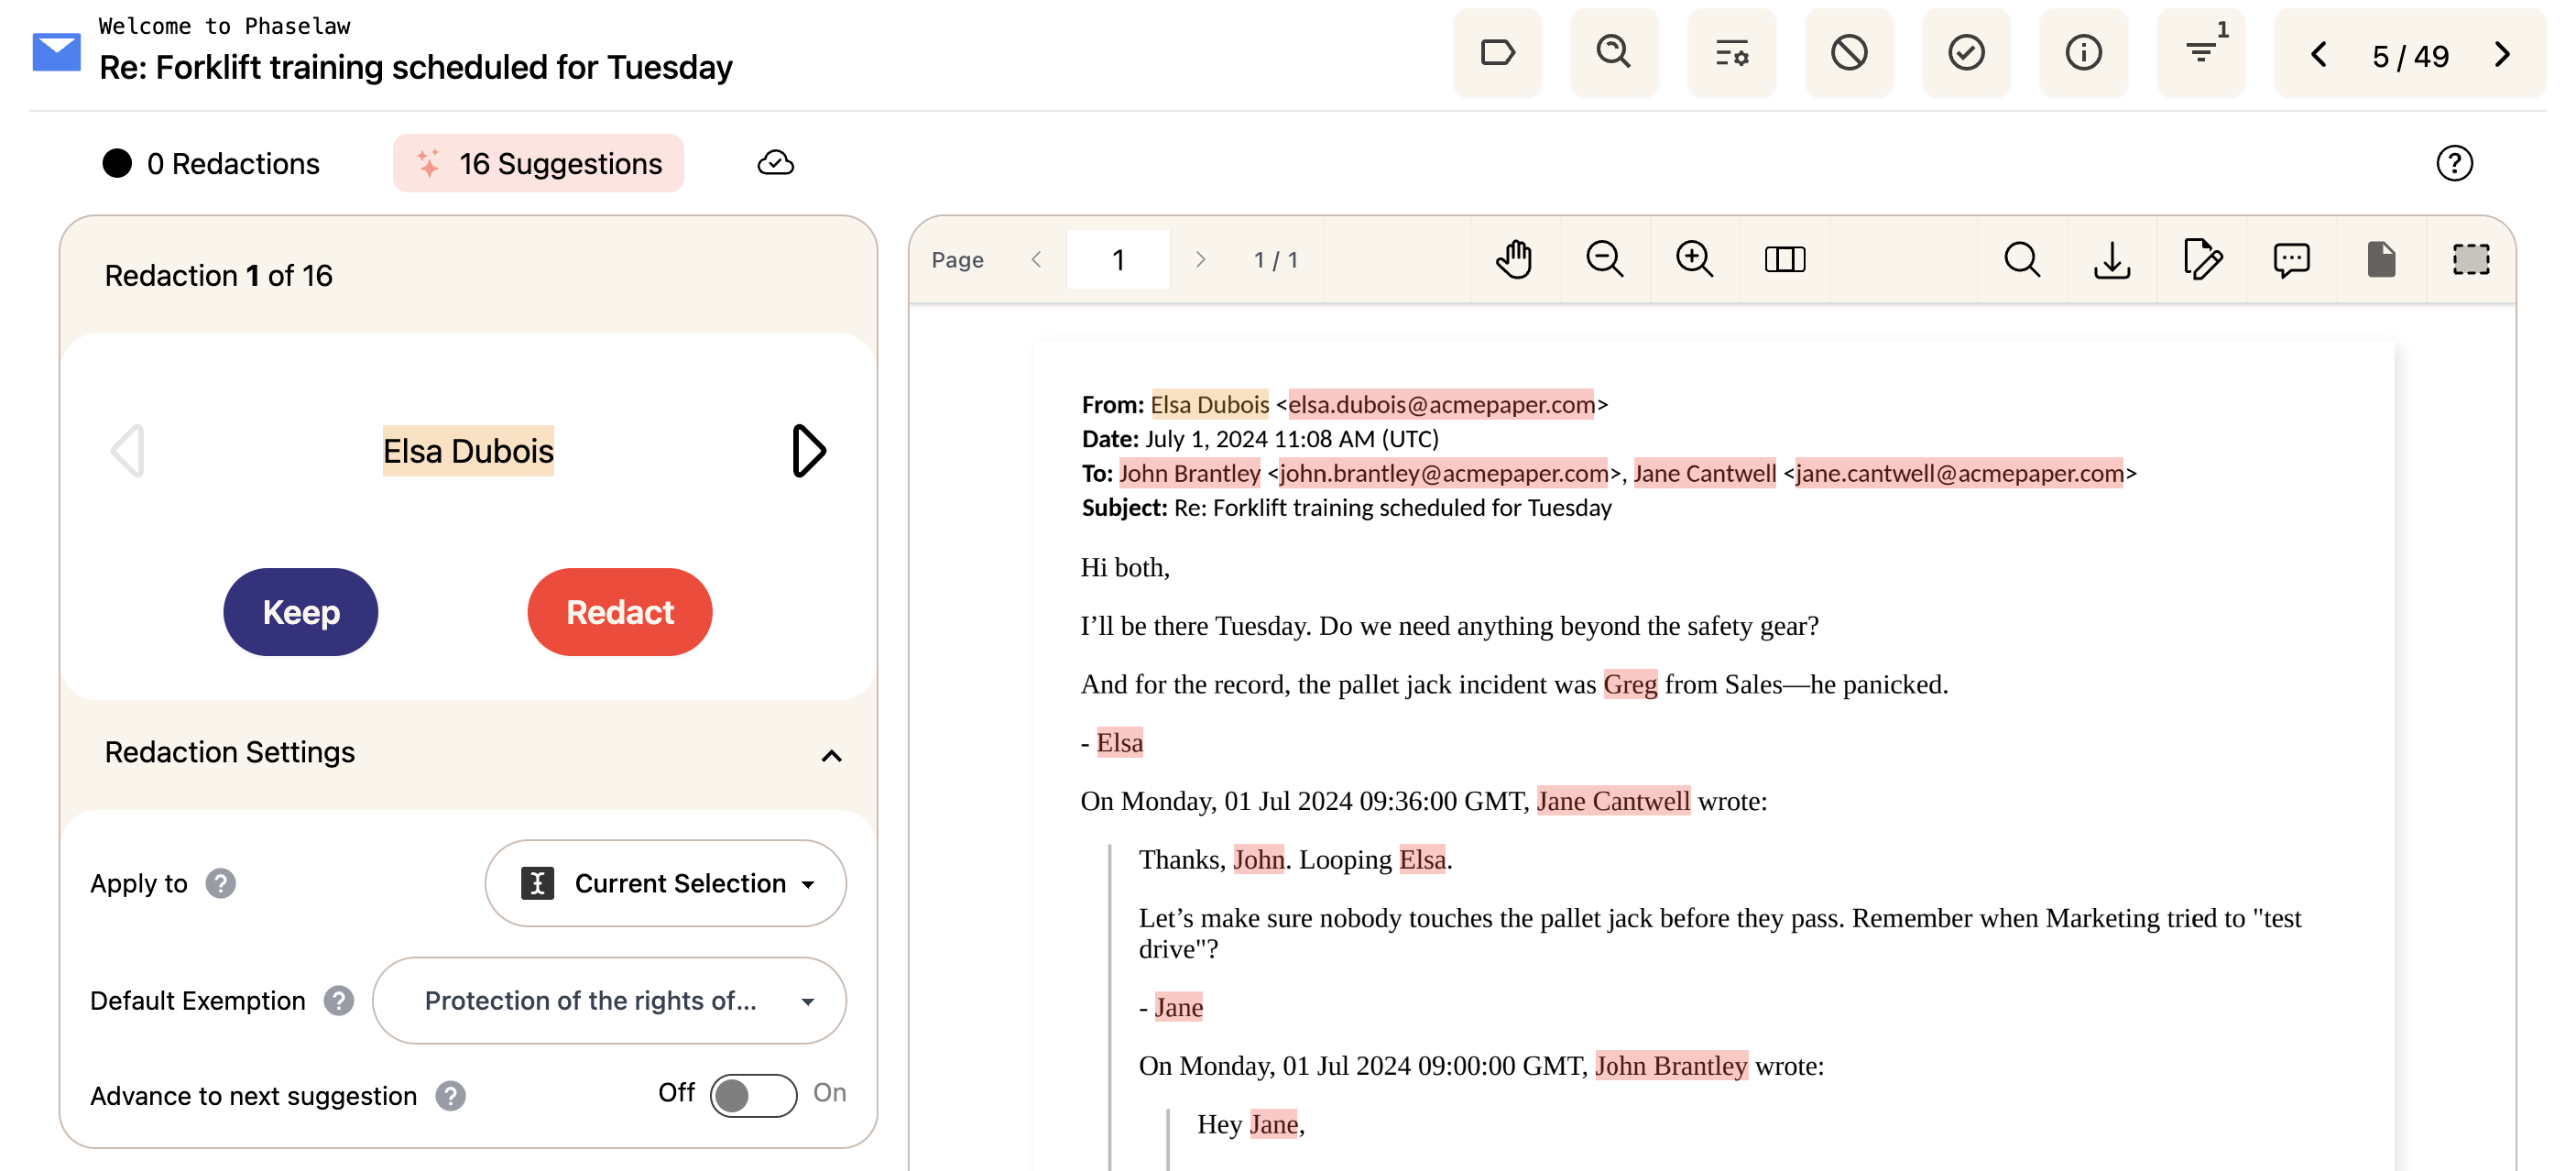The image size is (2576, 1171).
Task: Select the jane.cantwell@acmepaper.com suggestion
Action: tap(1960, 473)
